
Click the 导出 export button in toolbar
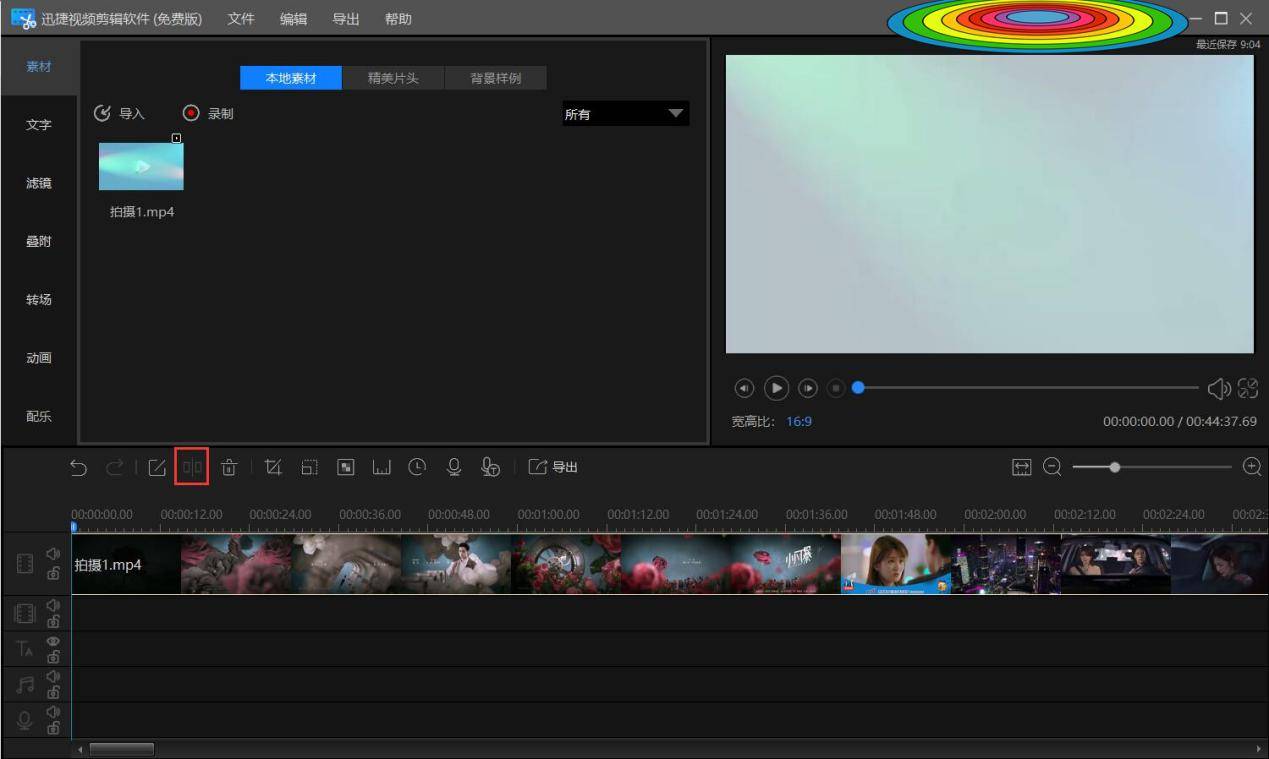tap(553, 467)
